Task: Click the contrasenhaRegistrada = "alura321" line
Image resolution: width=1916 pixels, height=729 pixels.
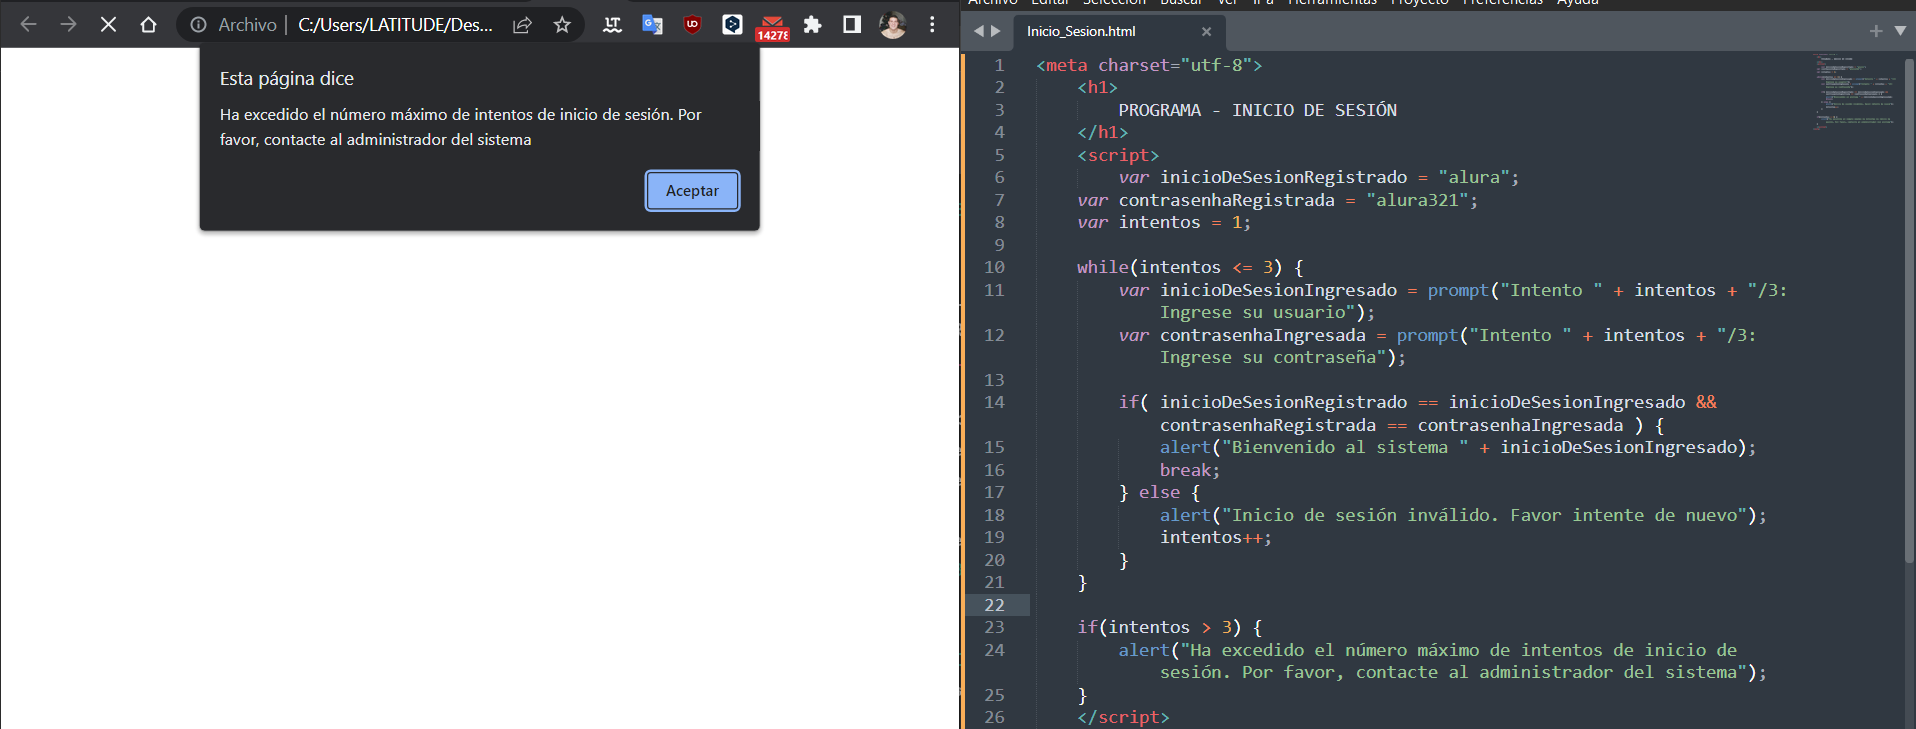Action: pyautogui.click(x=1277, y=200)
